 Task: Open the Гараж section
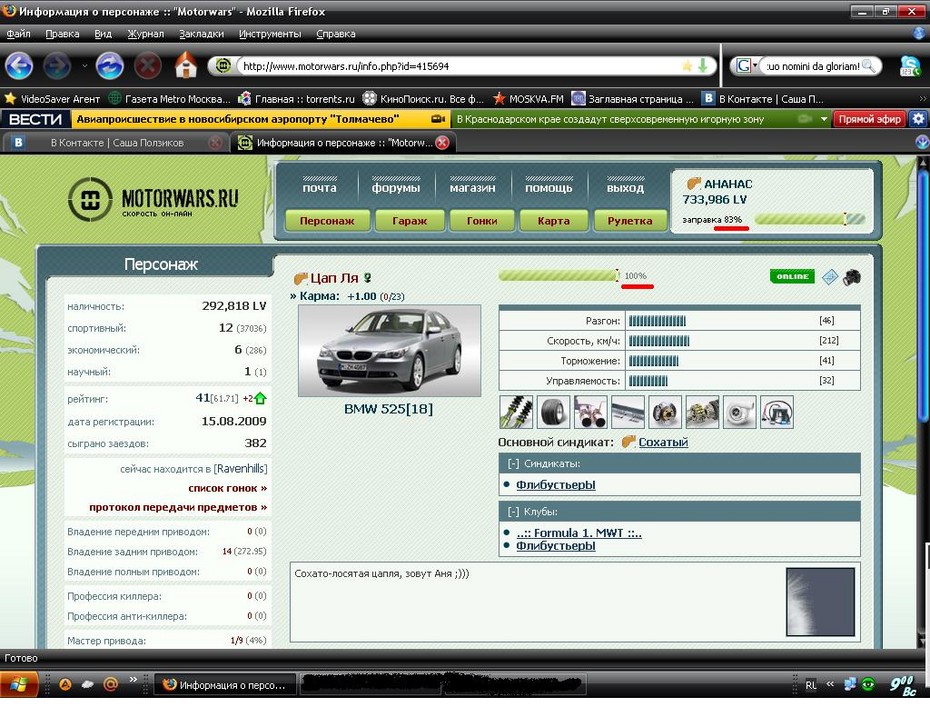pos(409,221)
